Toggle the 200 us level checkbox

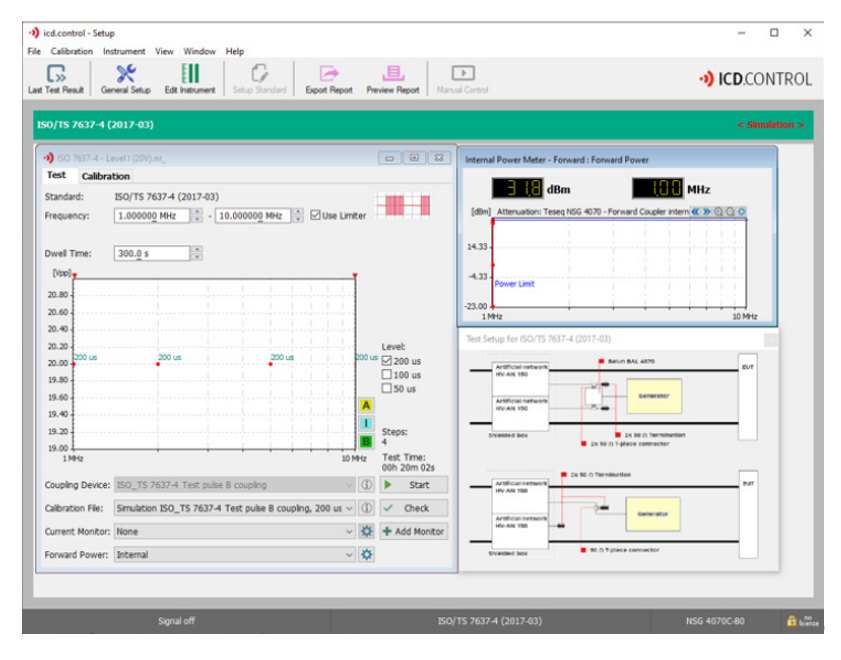(x=387, y=361)
